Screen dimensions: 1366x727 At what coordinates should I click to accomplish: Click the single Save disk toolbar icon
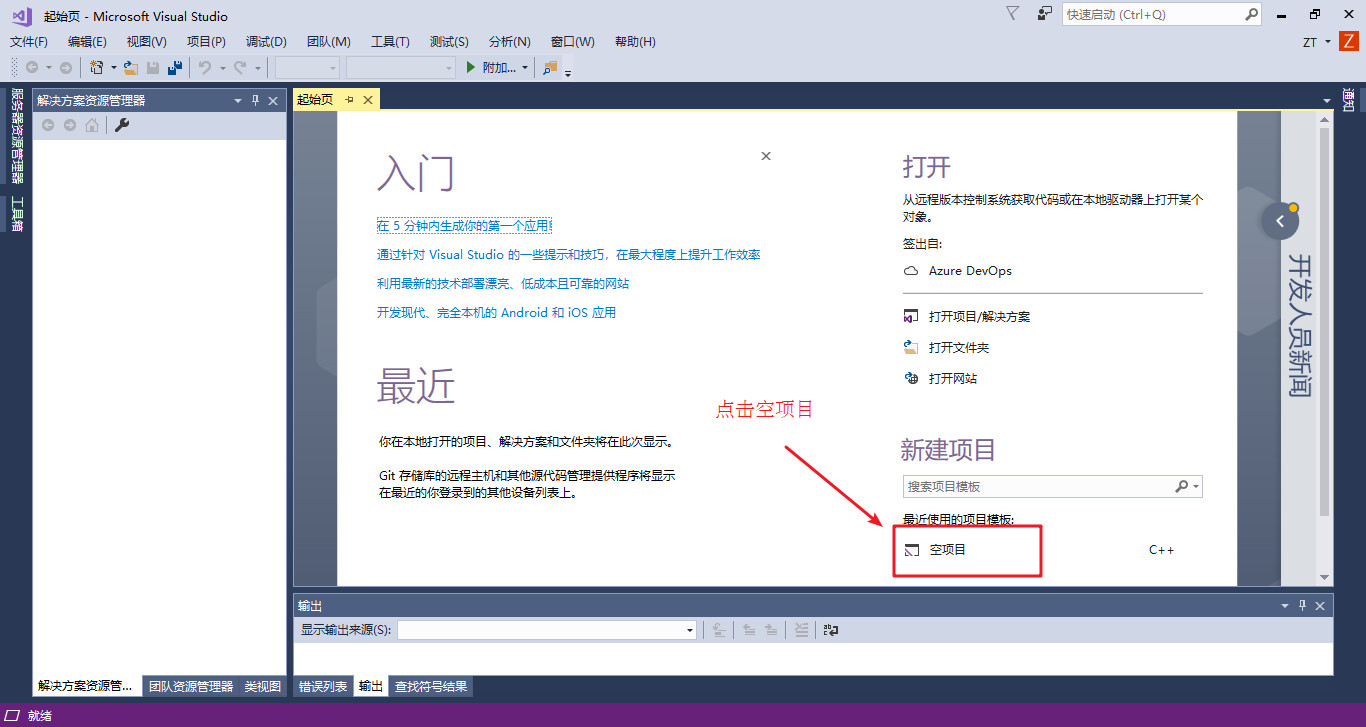[x=153, y=68]
